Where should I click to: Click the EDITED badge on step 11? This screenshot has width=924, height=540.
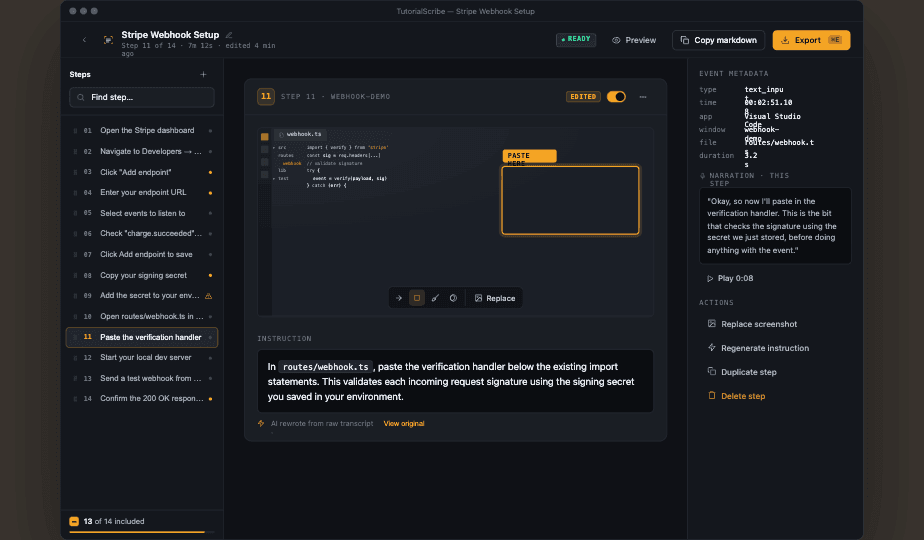[583, 97]
